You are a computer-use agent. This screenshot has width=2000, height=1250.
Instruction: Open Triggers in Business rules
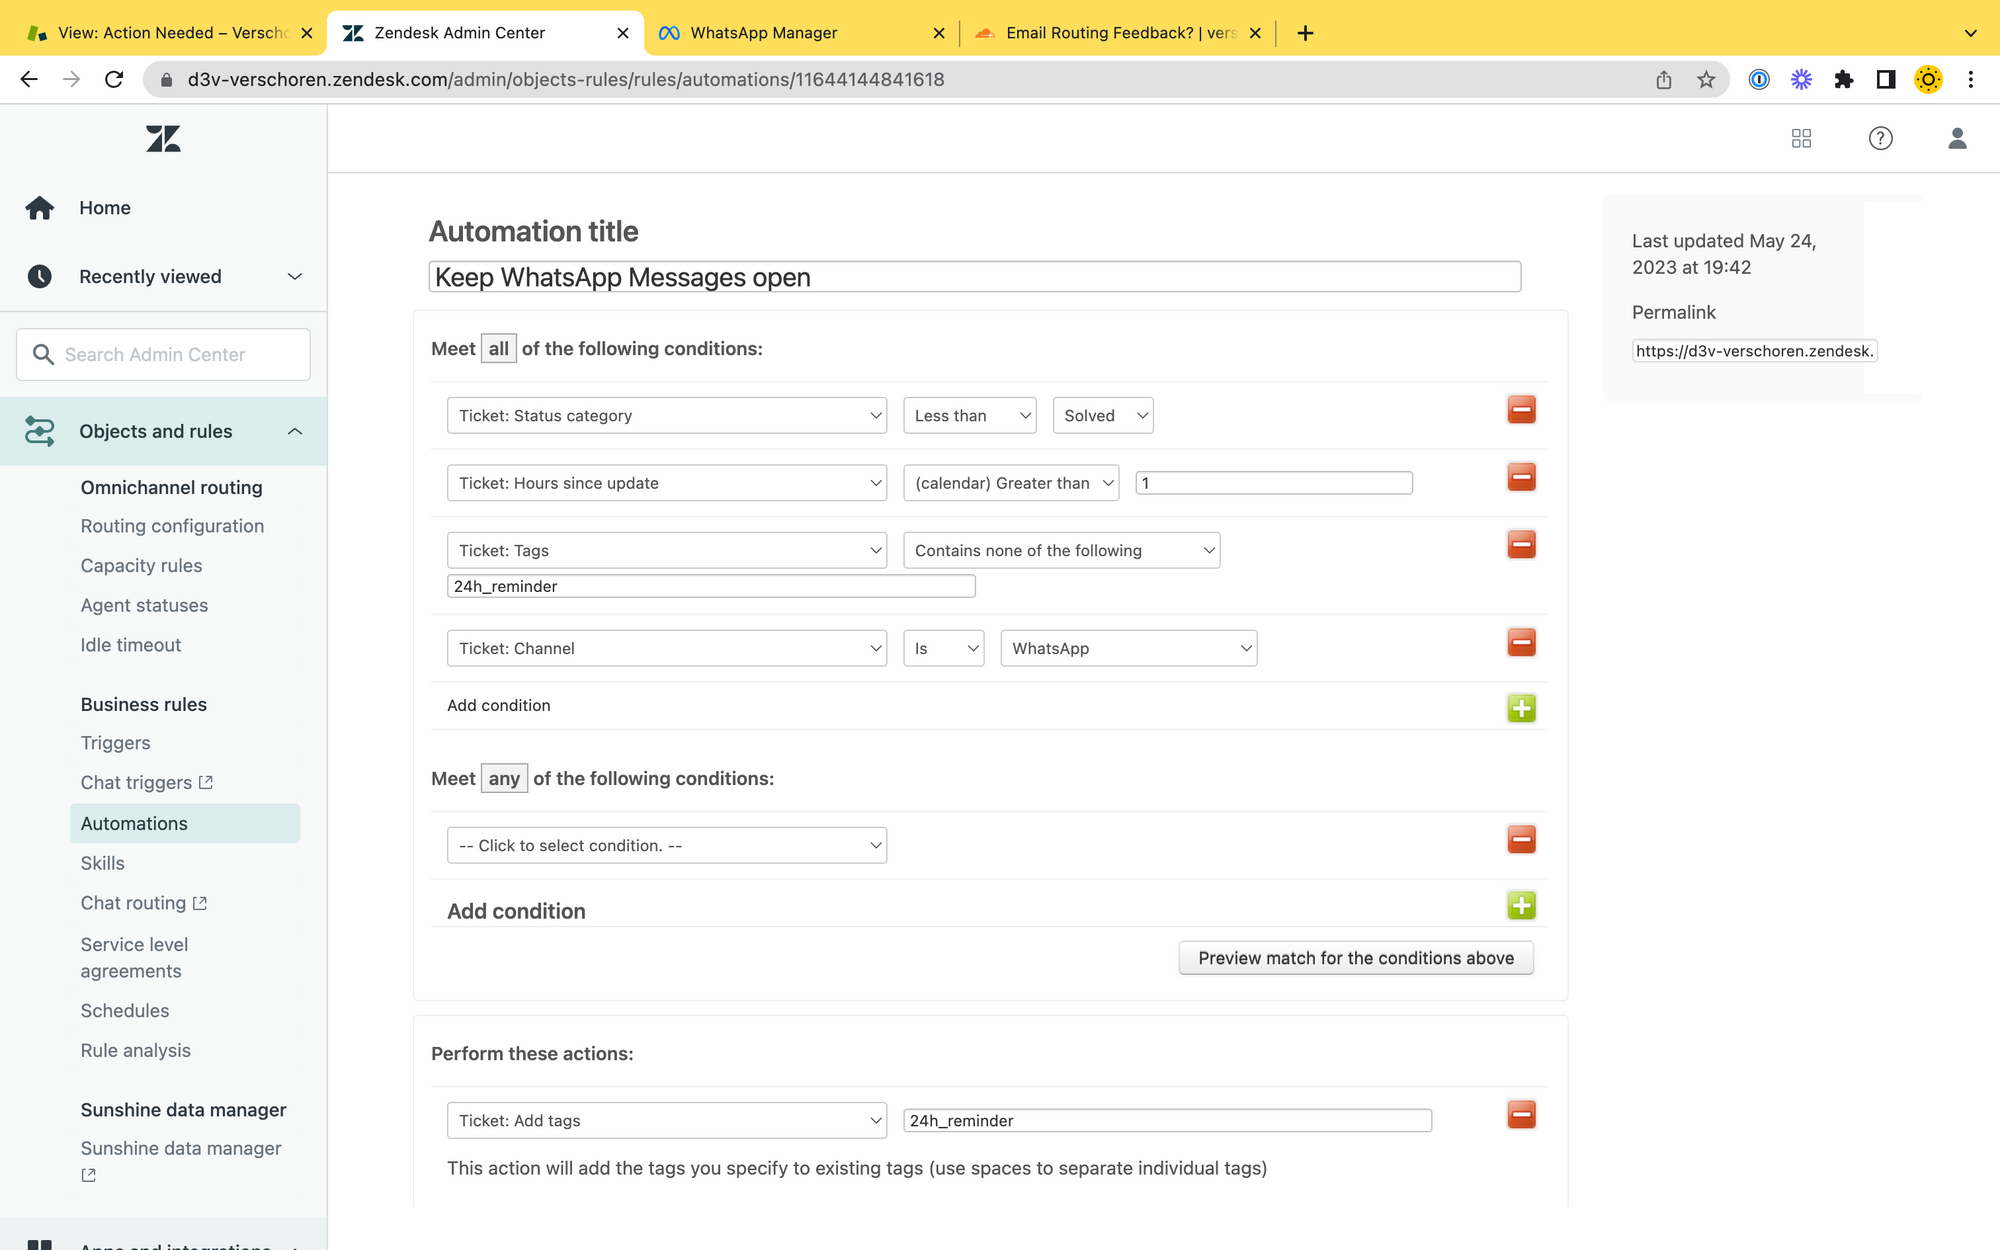115,743
